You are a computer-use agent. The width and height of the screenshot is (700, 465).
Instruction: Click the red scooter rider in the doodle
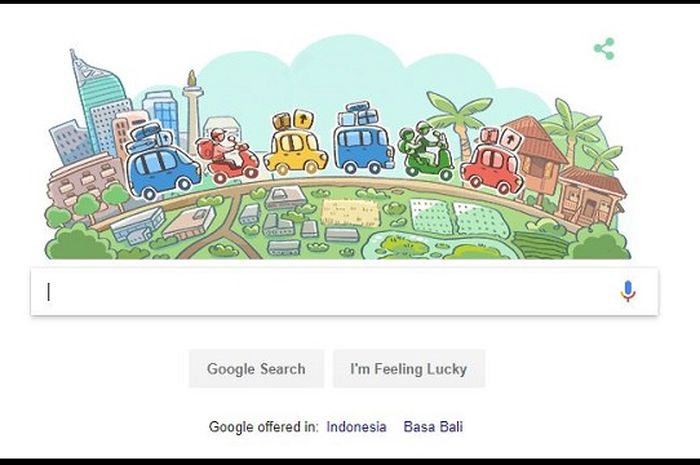pyautogui.click(x=228, y=155)
